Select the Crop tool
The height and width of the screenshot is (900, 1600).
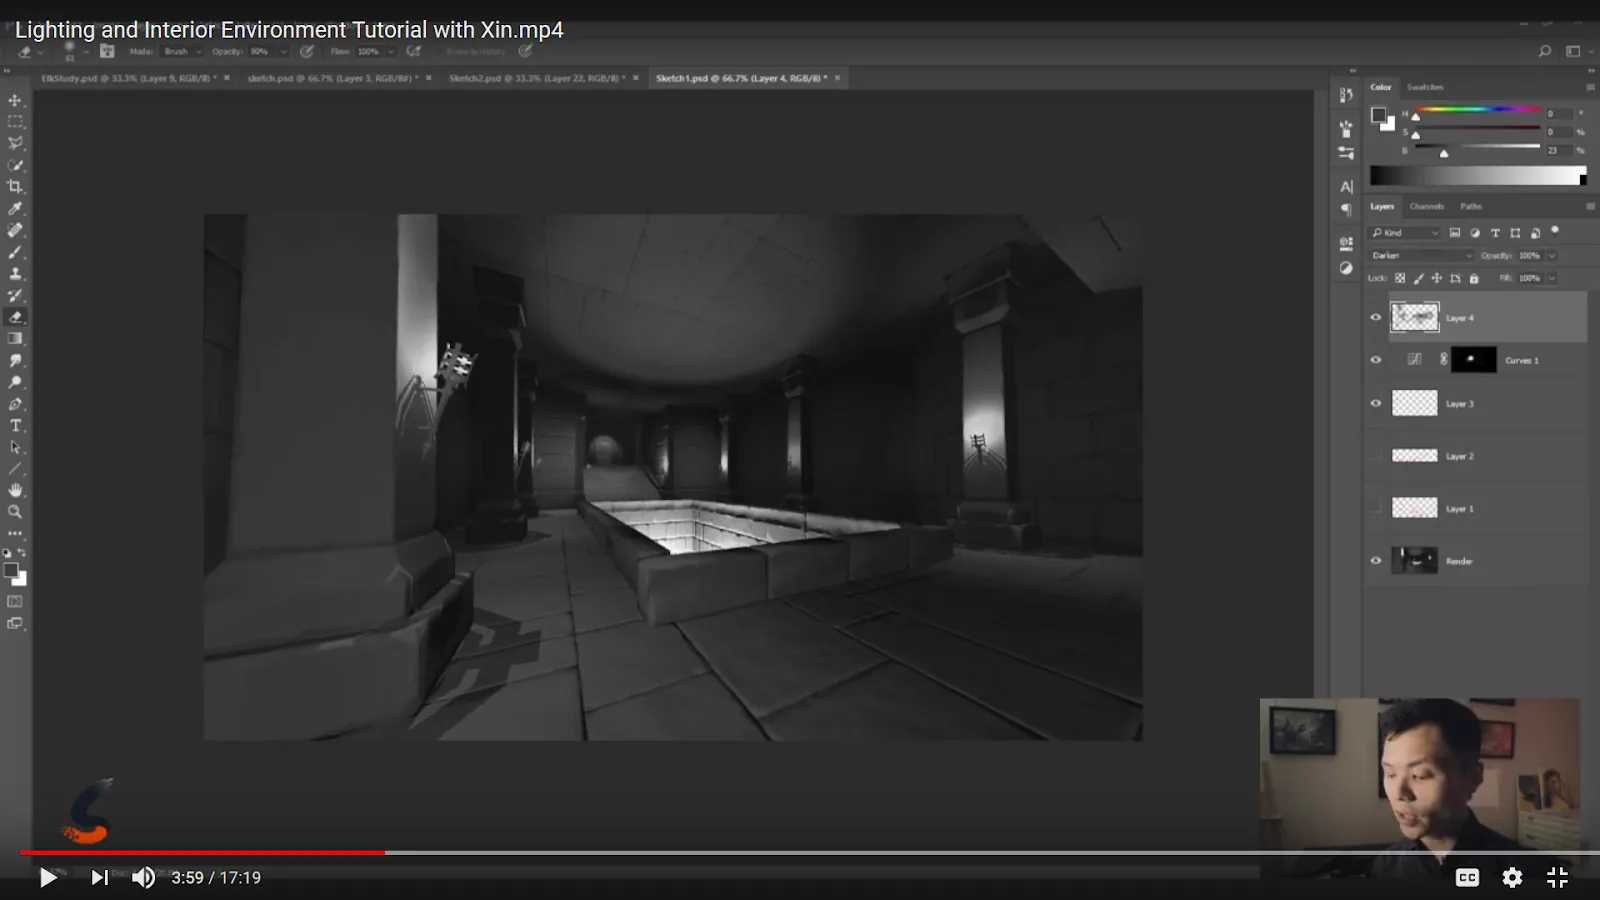click(x=15, y=187)
